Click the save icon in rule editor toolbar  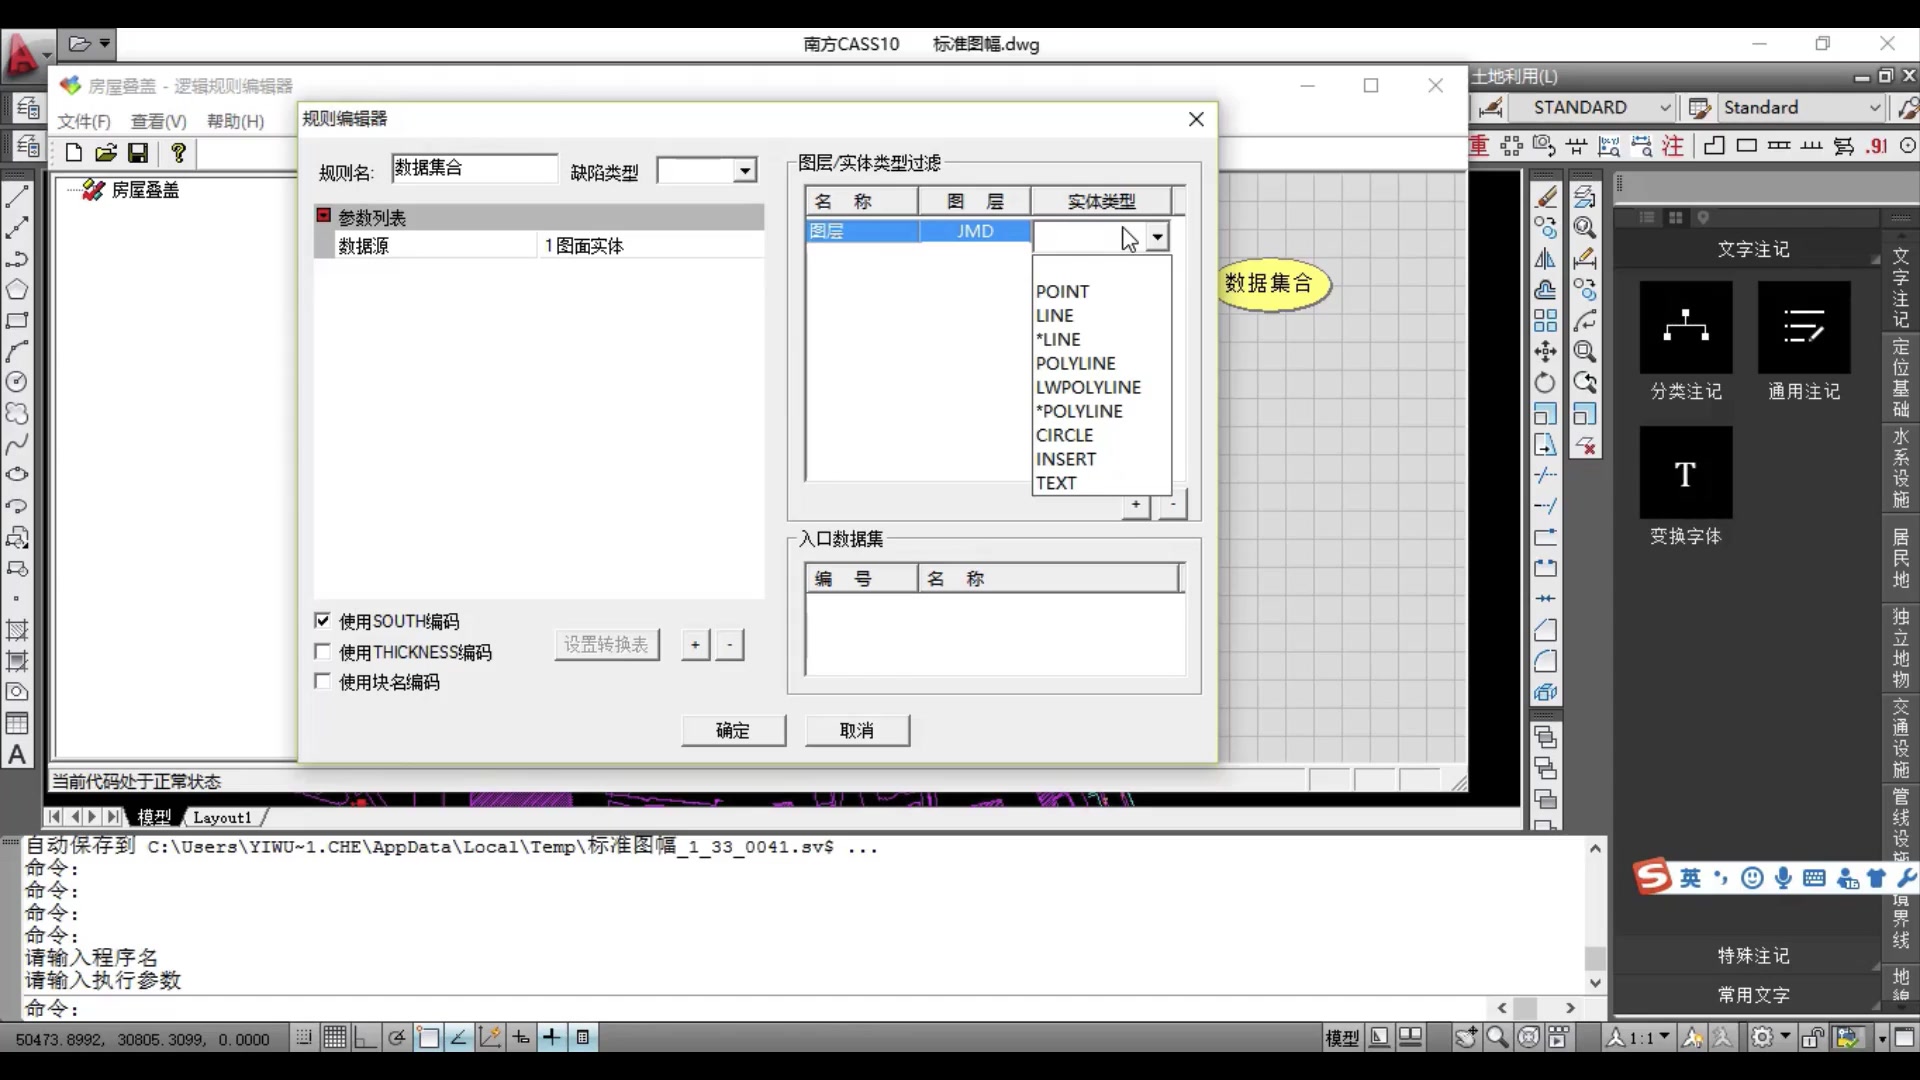[x=138, y=153]
